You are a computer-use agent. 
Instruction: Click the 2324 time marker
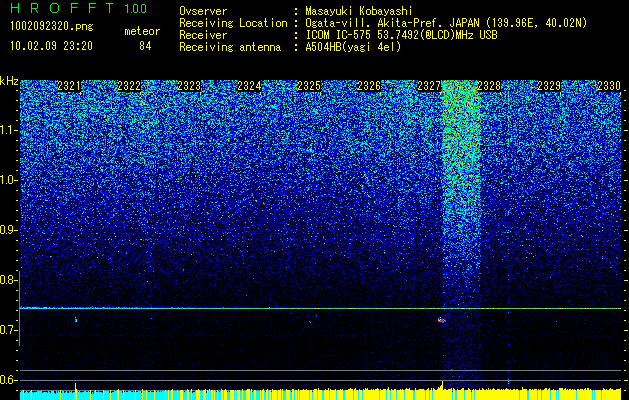coord(249,86)
